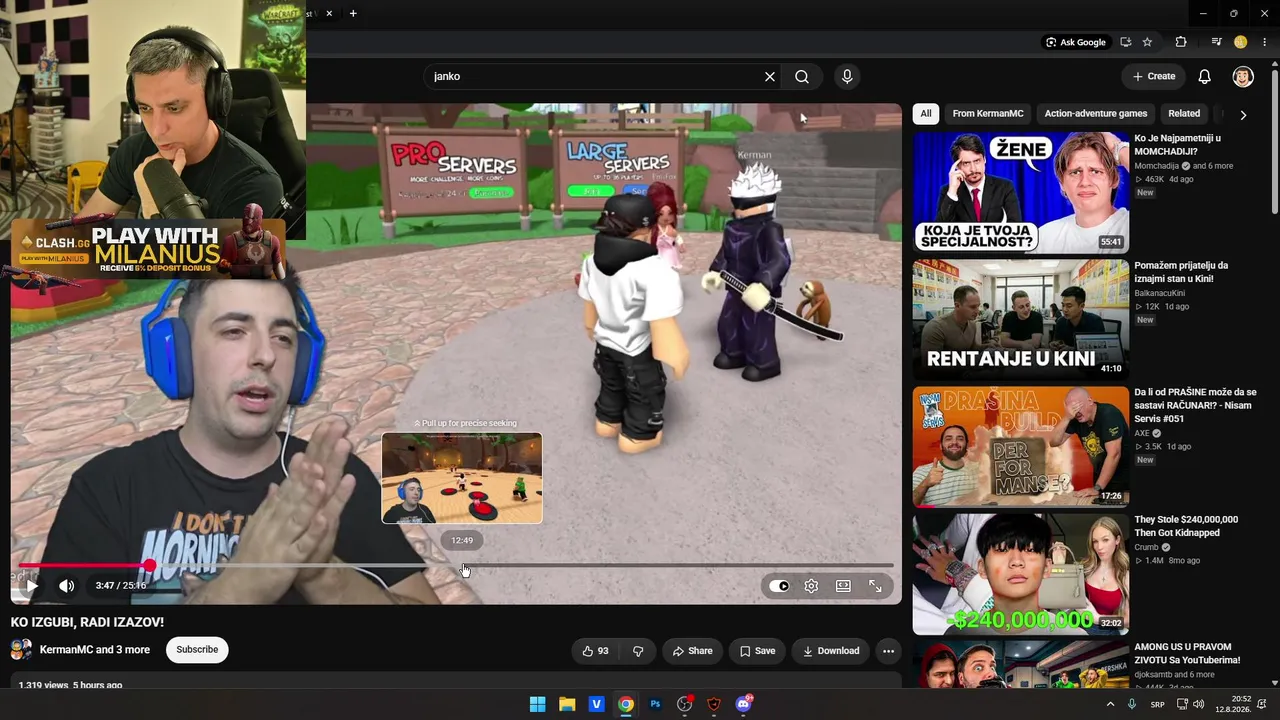Viewport: 1280px width, 720px height.
Task: Open 'Ko Je Najpametniji u MOMCHADIJI?' thumbnail
Action: tap(1020, 192)
